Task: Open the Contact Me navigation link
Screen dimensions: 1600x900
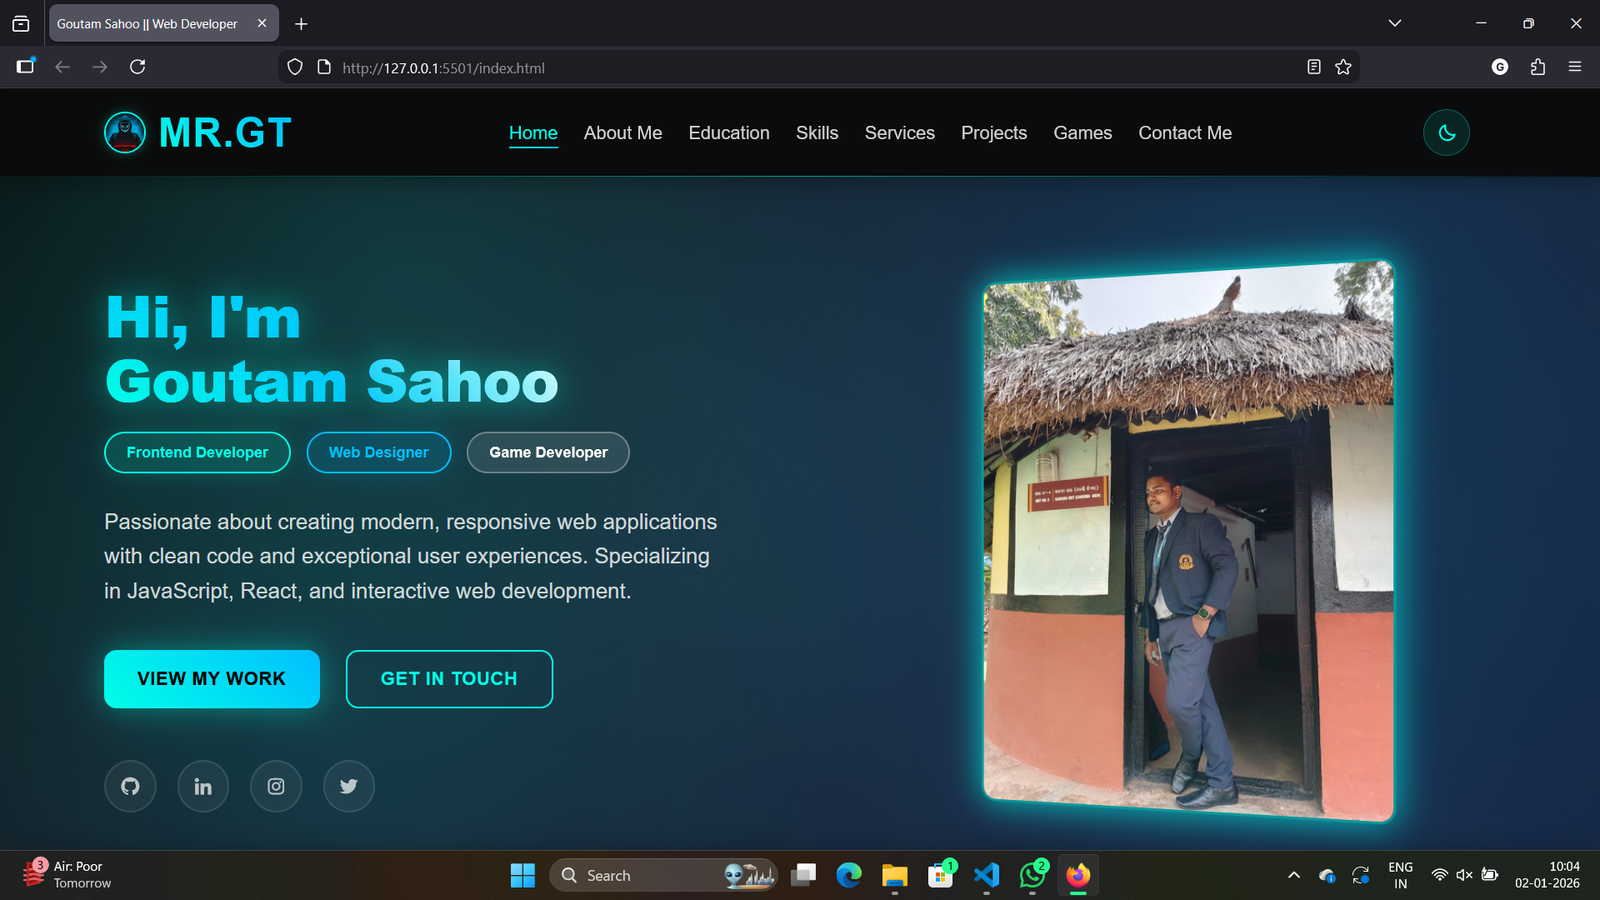Action: [x=1184, y=132]
